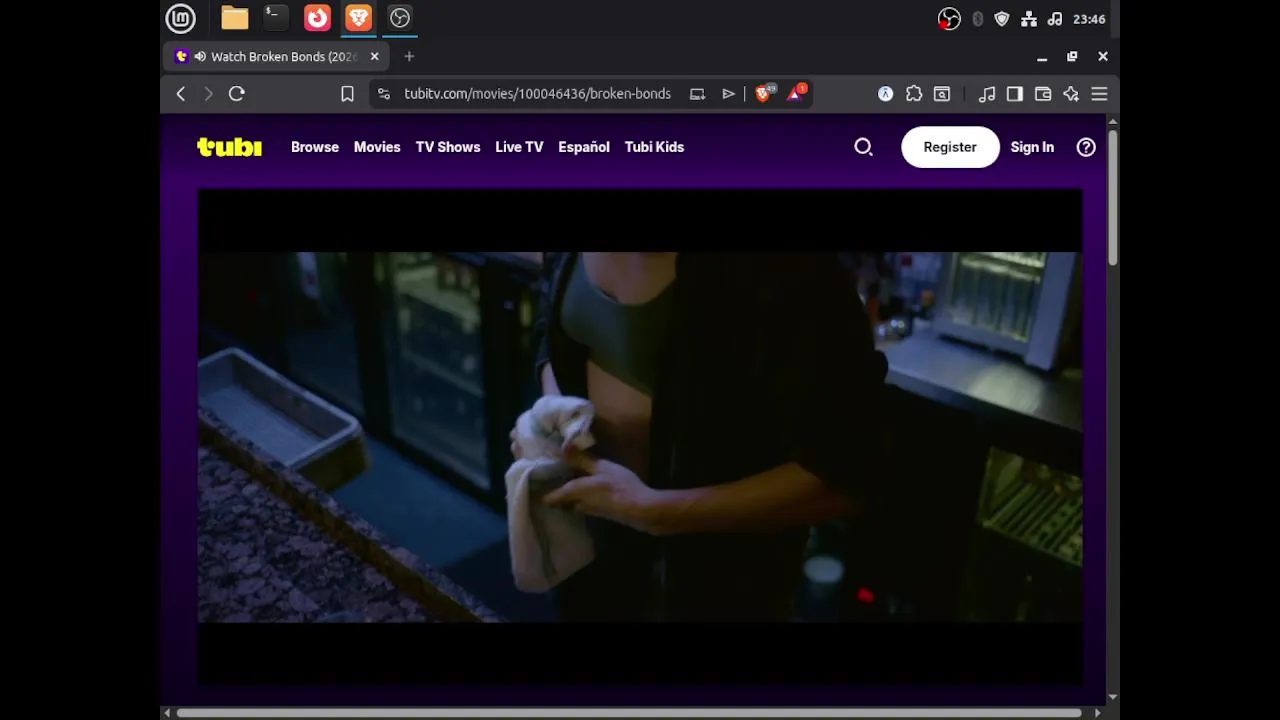The height and width of the screenshot is (720, 1280).
Task: Go back to the previous page
Action: [x=181, y=94]
